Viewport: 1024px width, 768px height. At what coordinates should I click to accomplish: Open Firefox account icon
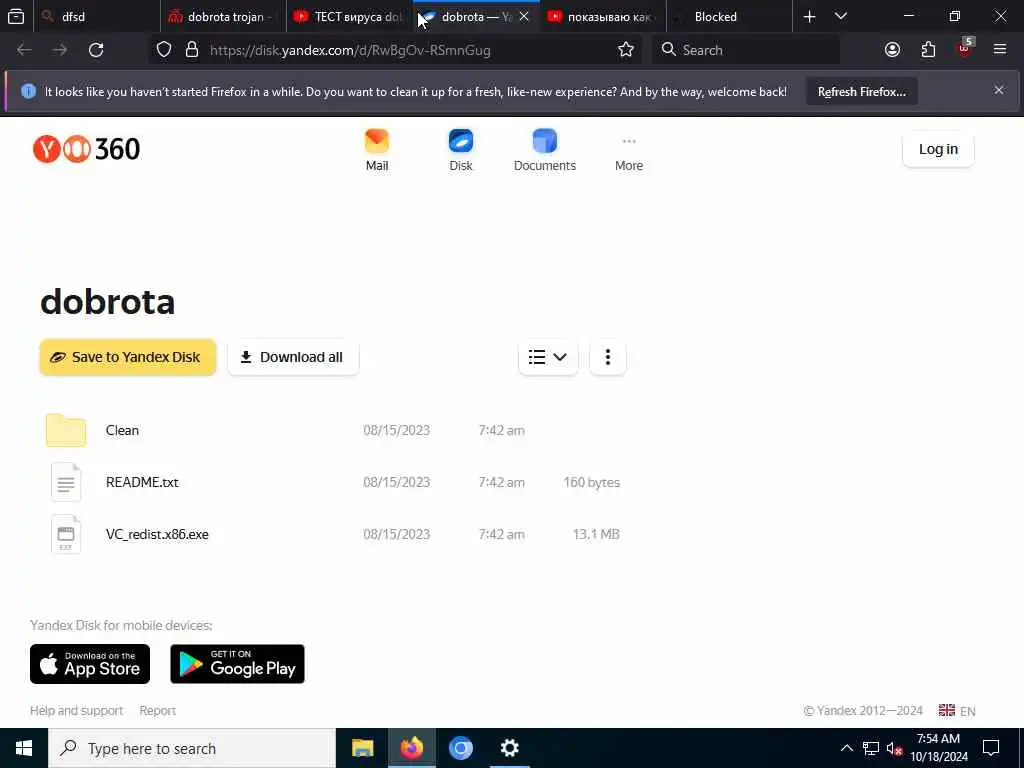[x=892, y=50]
